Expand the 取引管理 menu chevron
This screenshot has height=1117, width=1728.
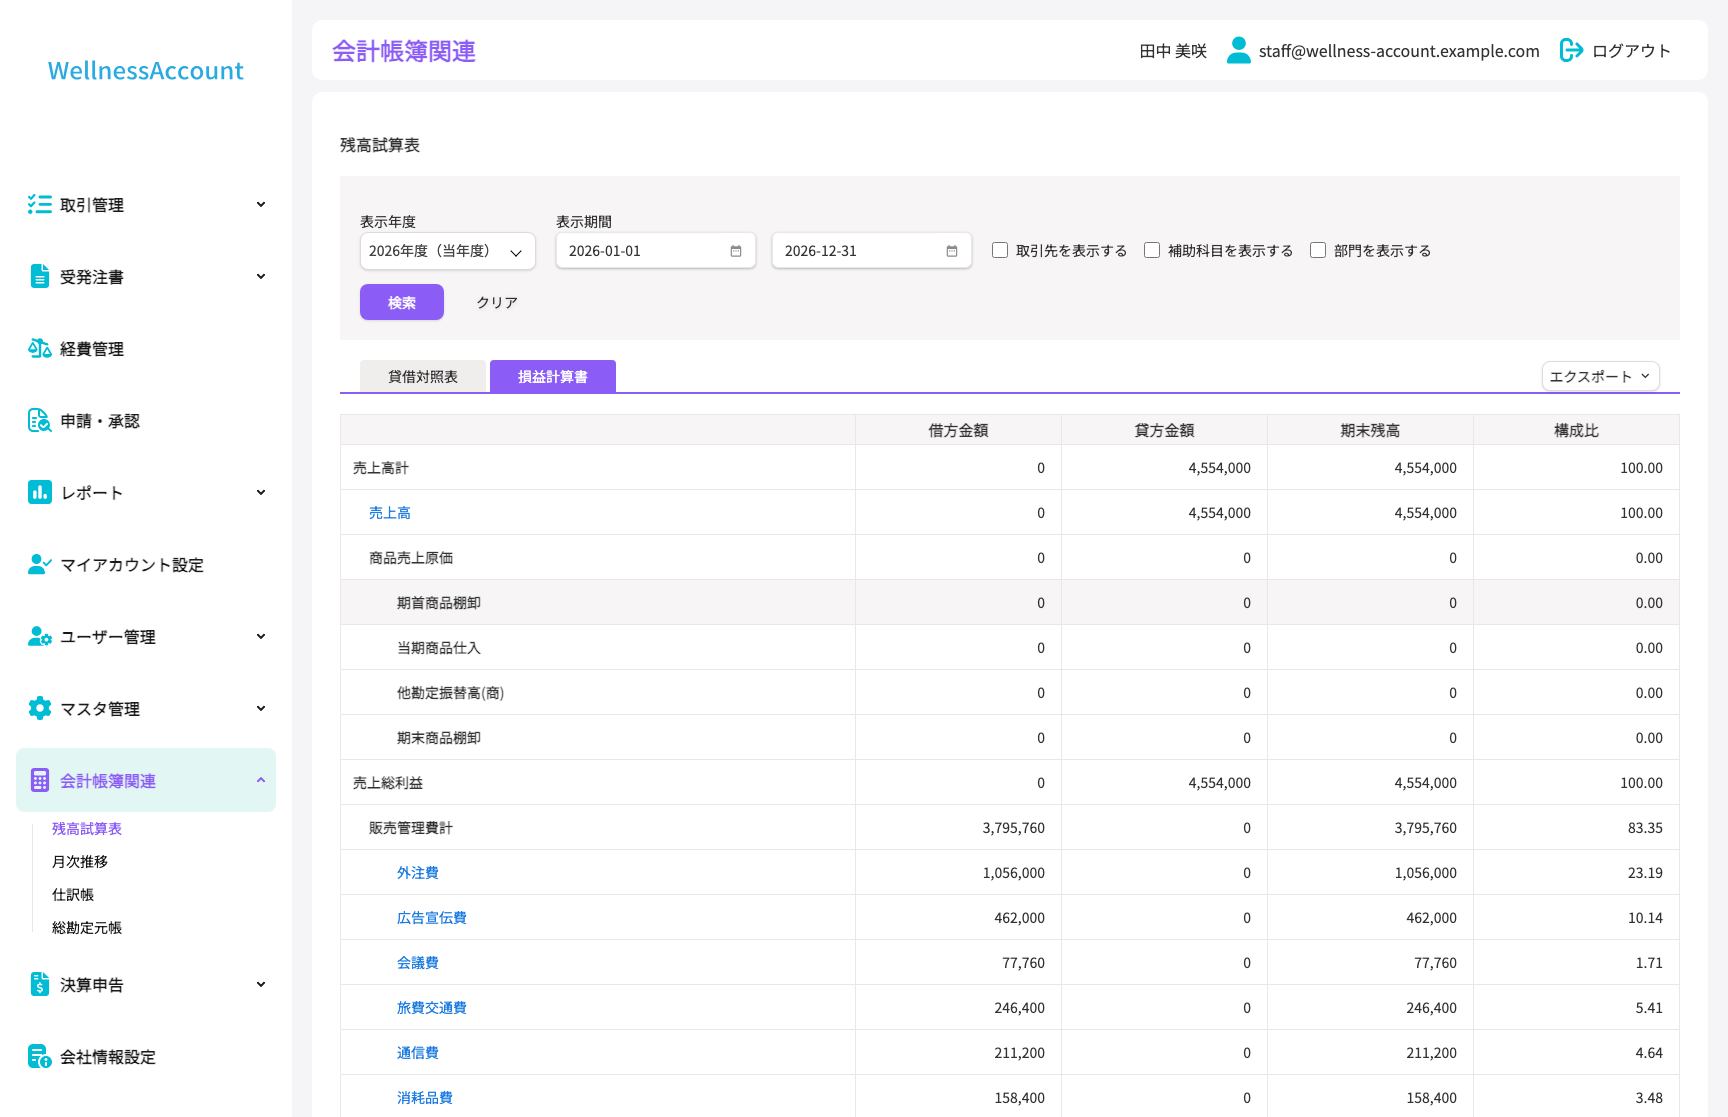point(261,205)
